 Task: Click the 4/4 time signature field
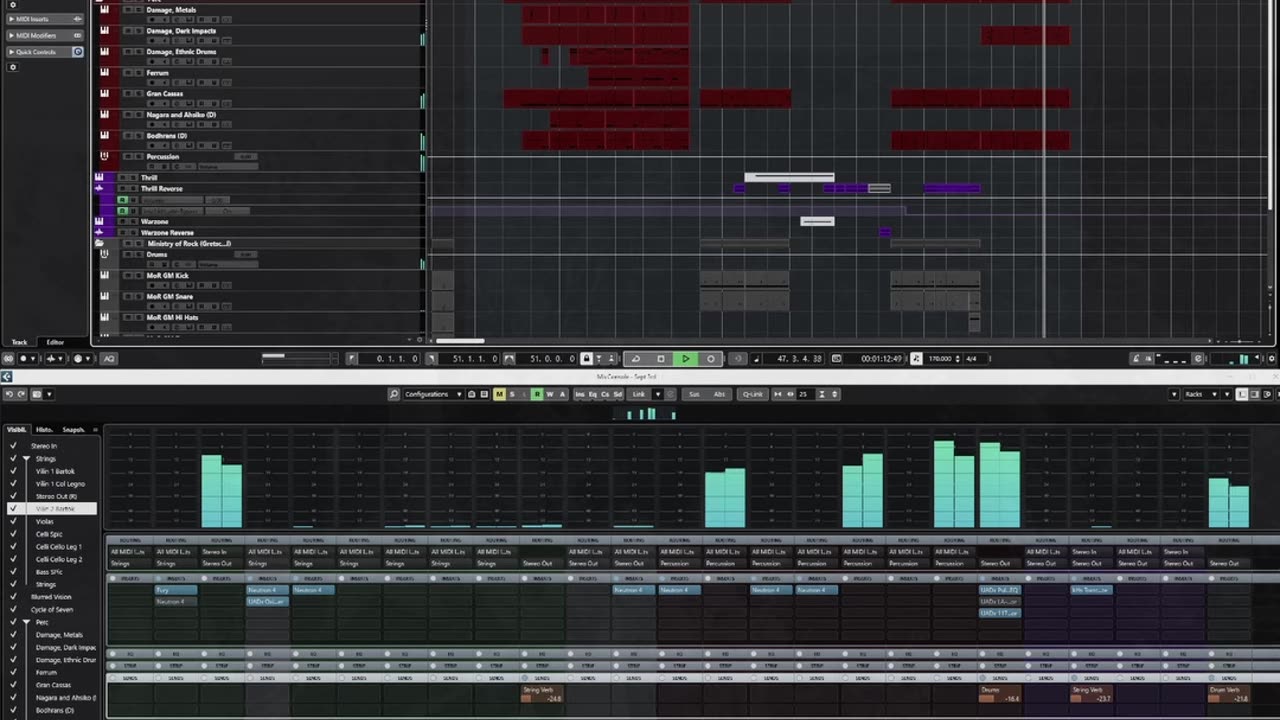coord(971,358)
